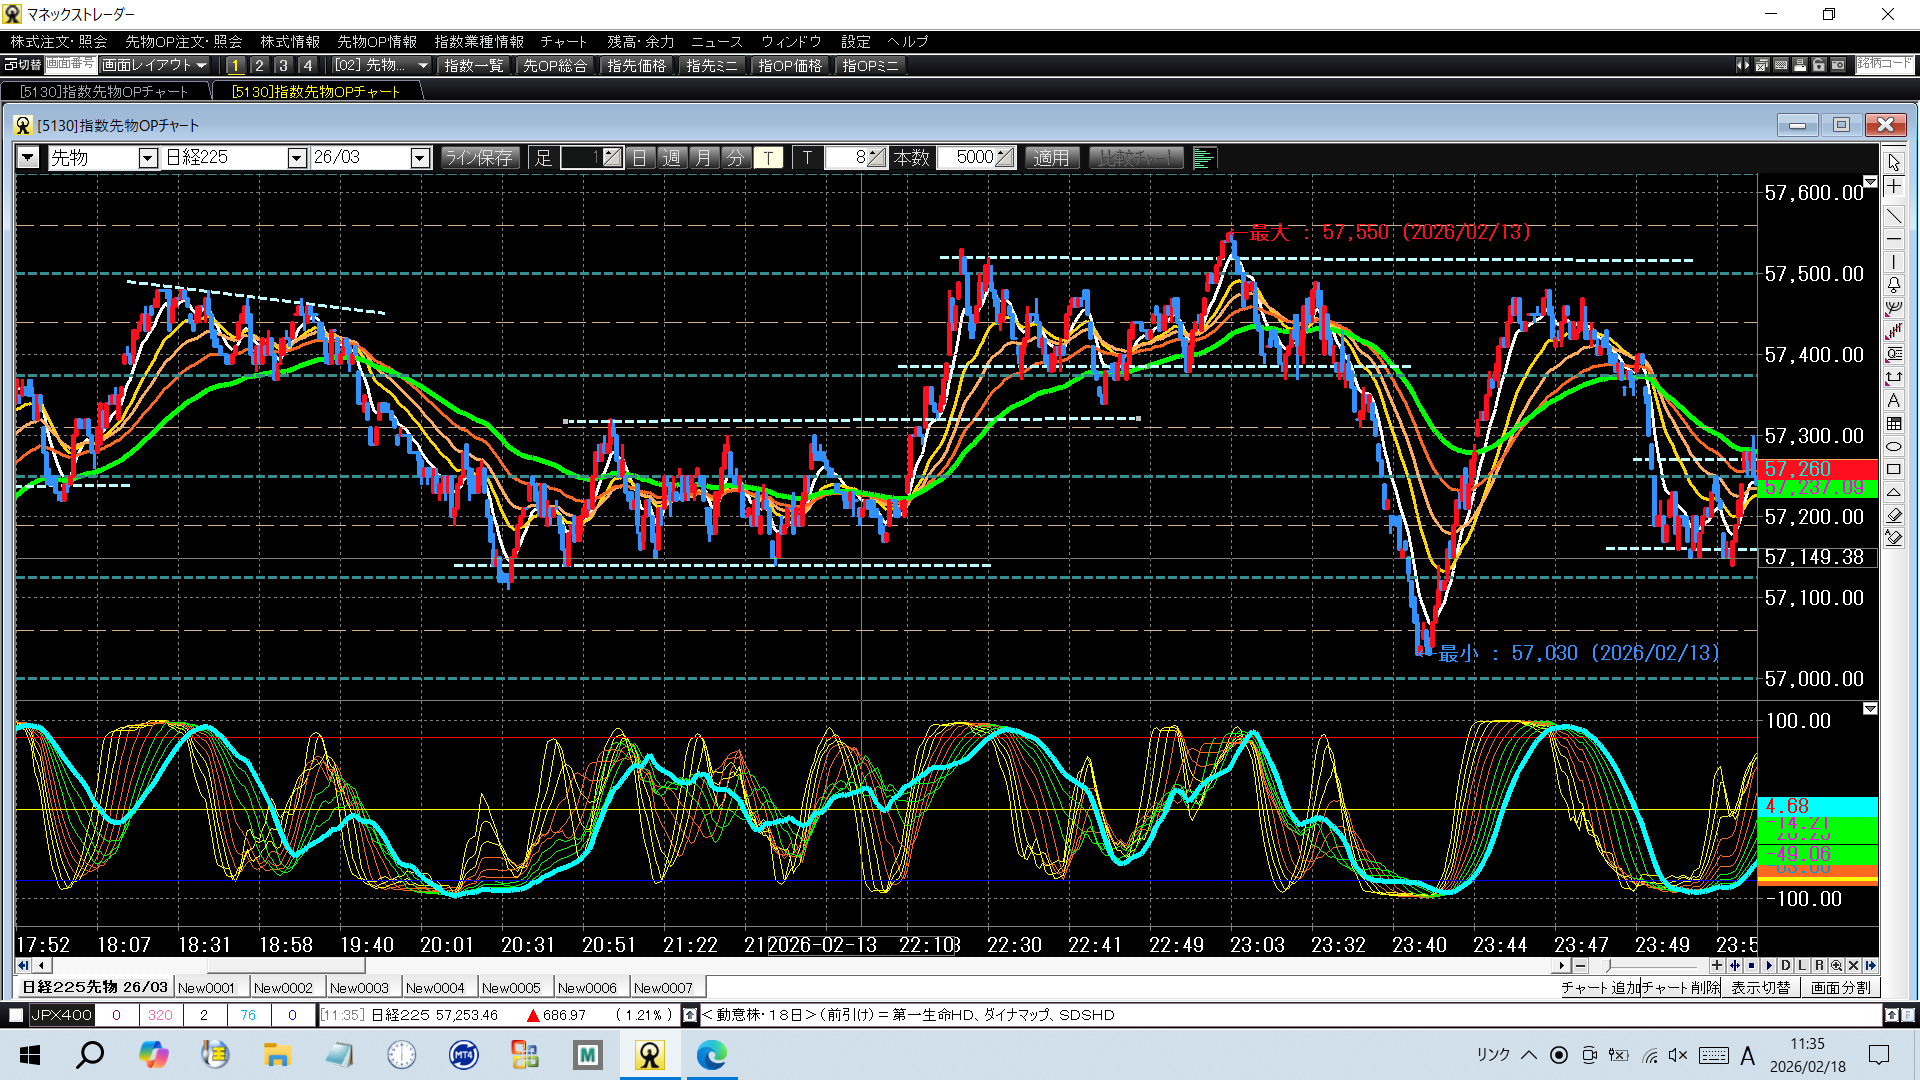Select the ellipse drawing tool
The width and height of the screenshot is (1920, 1080).
pos(1894,447)
